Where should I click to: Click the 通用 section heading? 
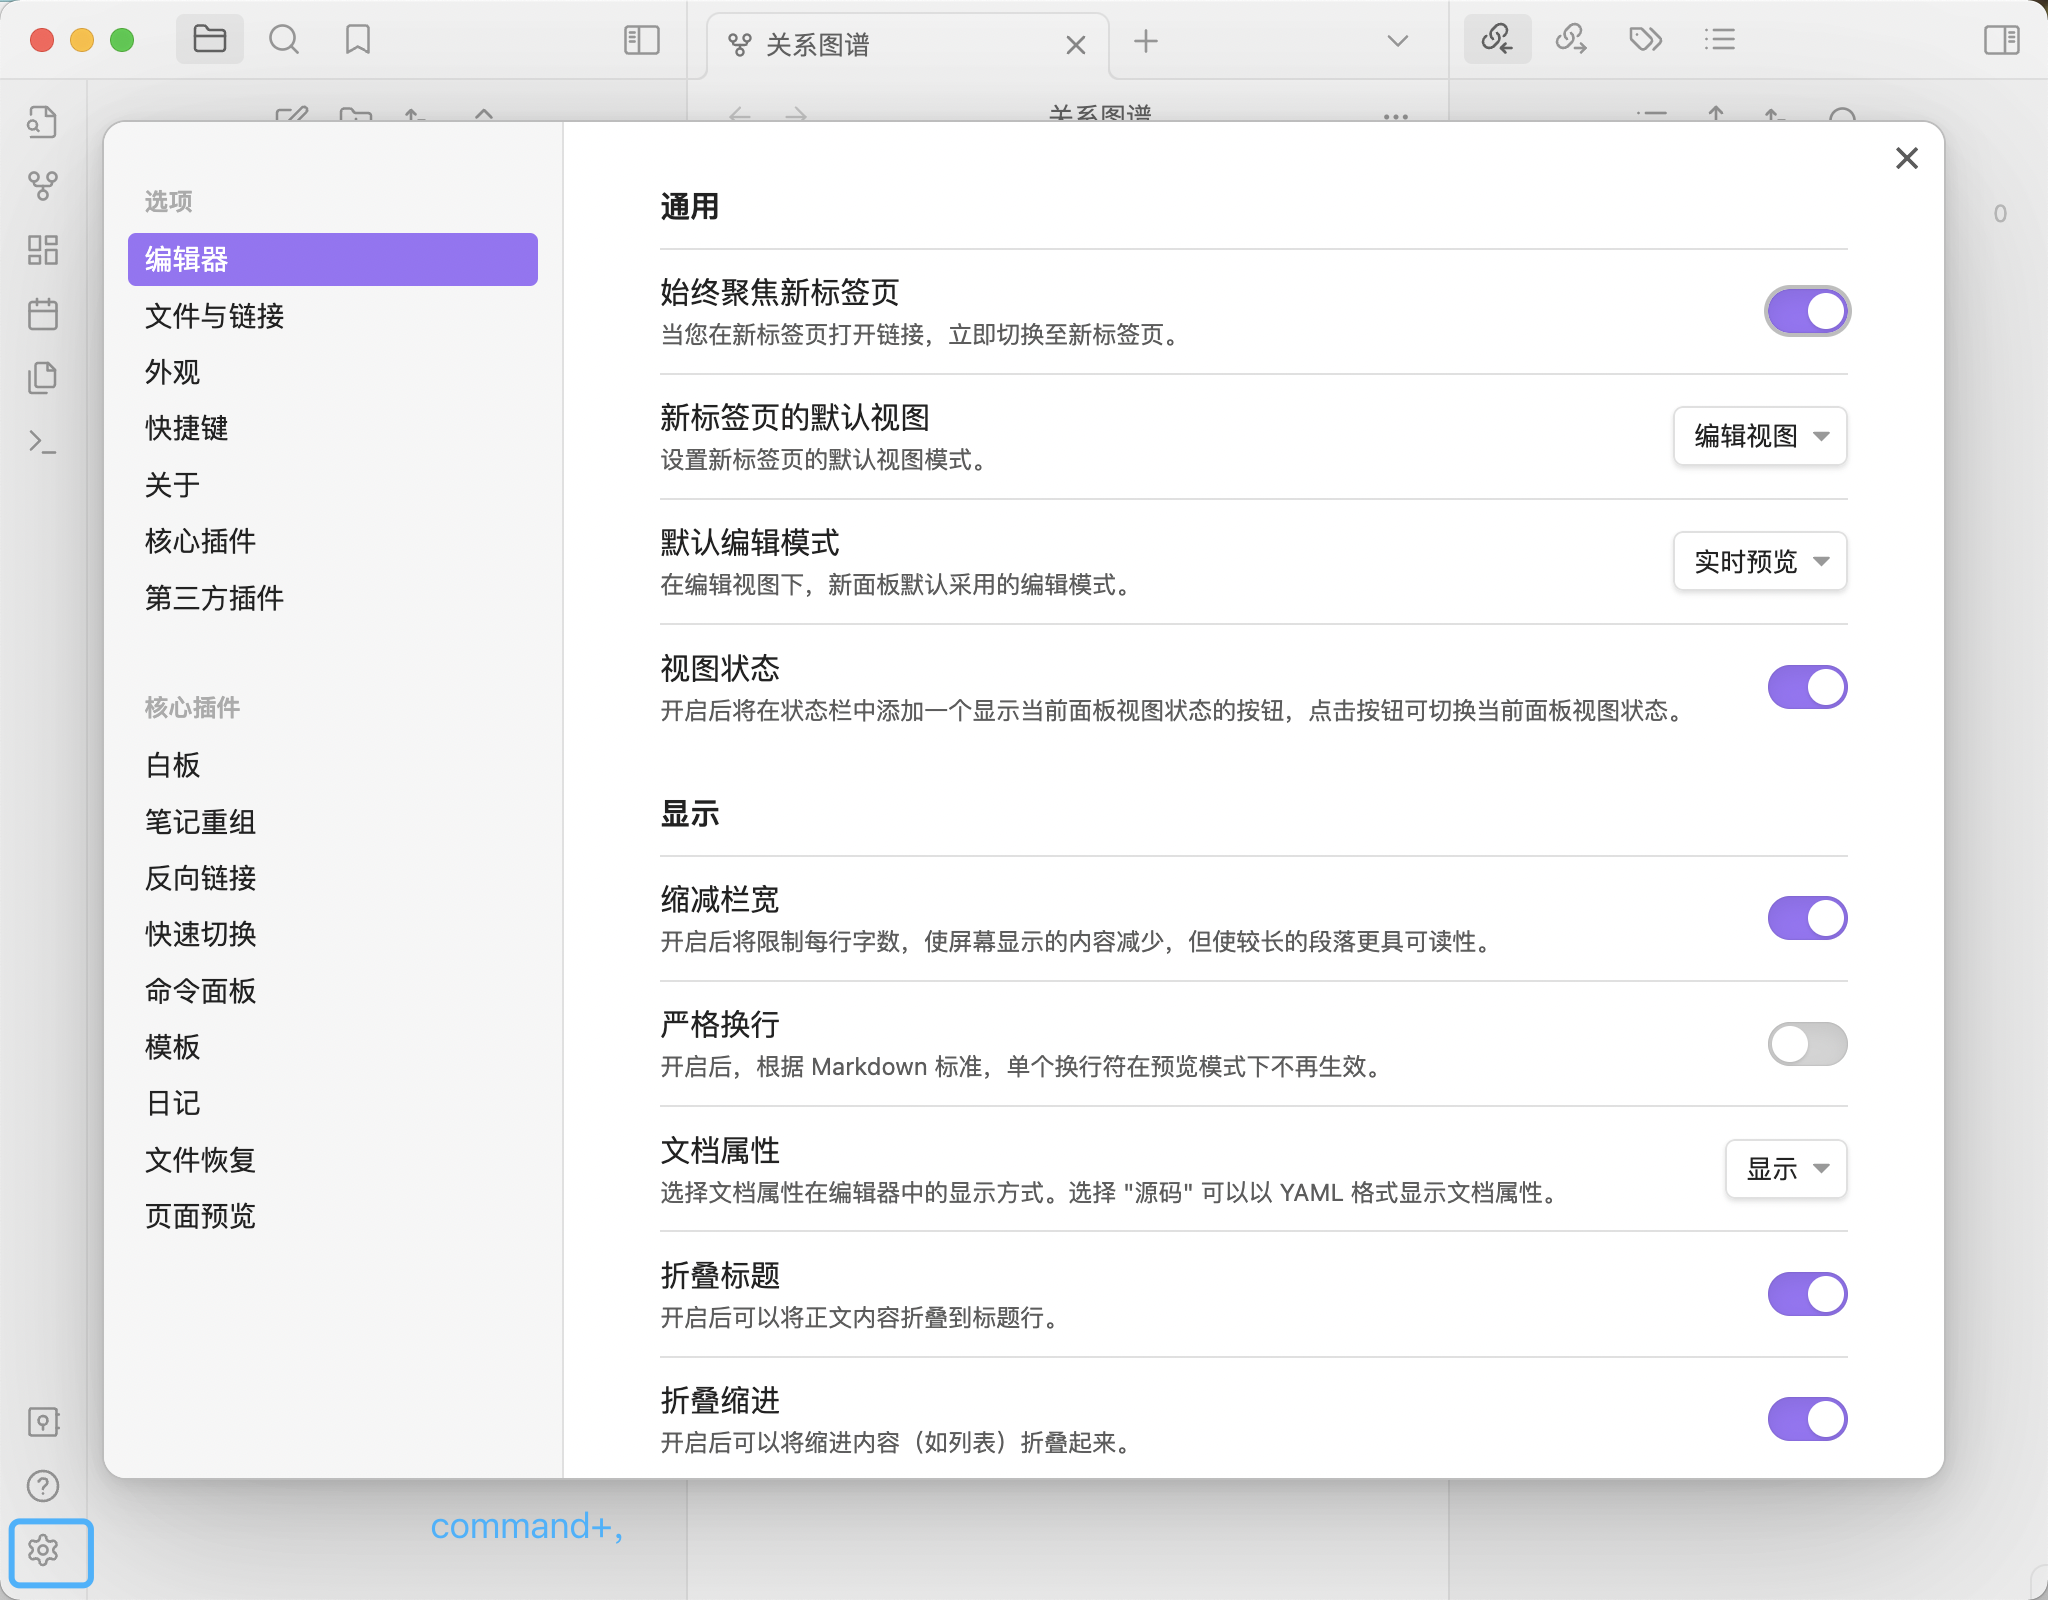[x=690, y=206]
